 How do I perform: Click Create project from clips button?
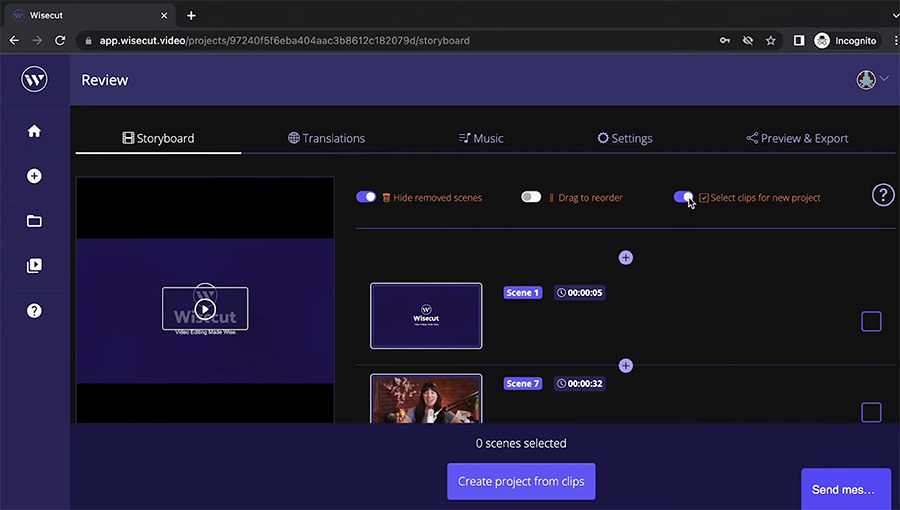click(521, 481)
